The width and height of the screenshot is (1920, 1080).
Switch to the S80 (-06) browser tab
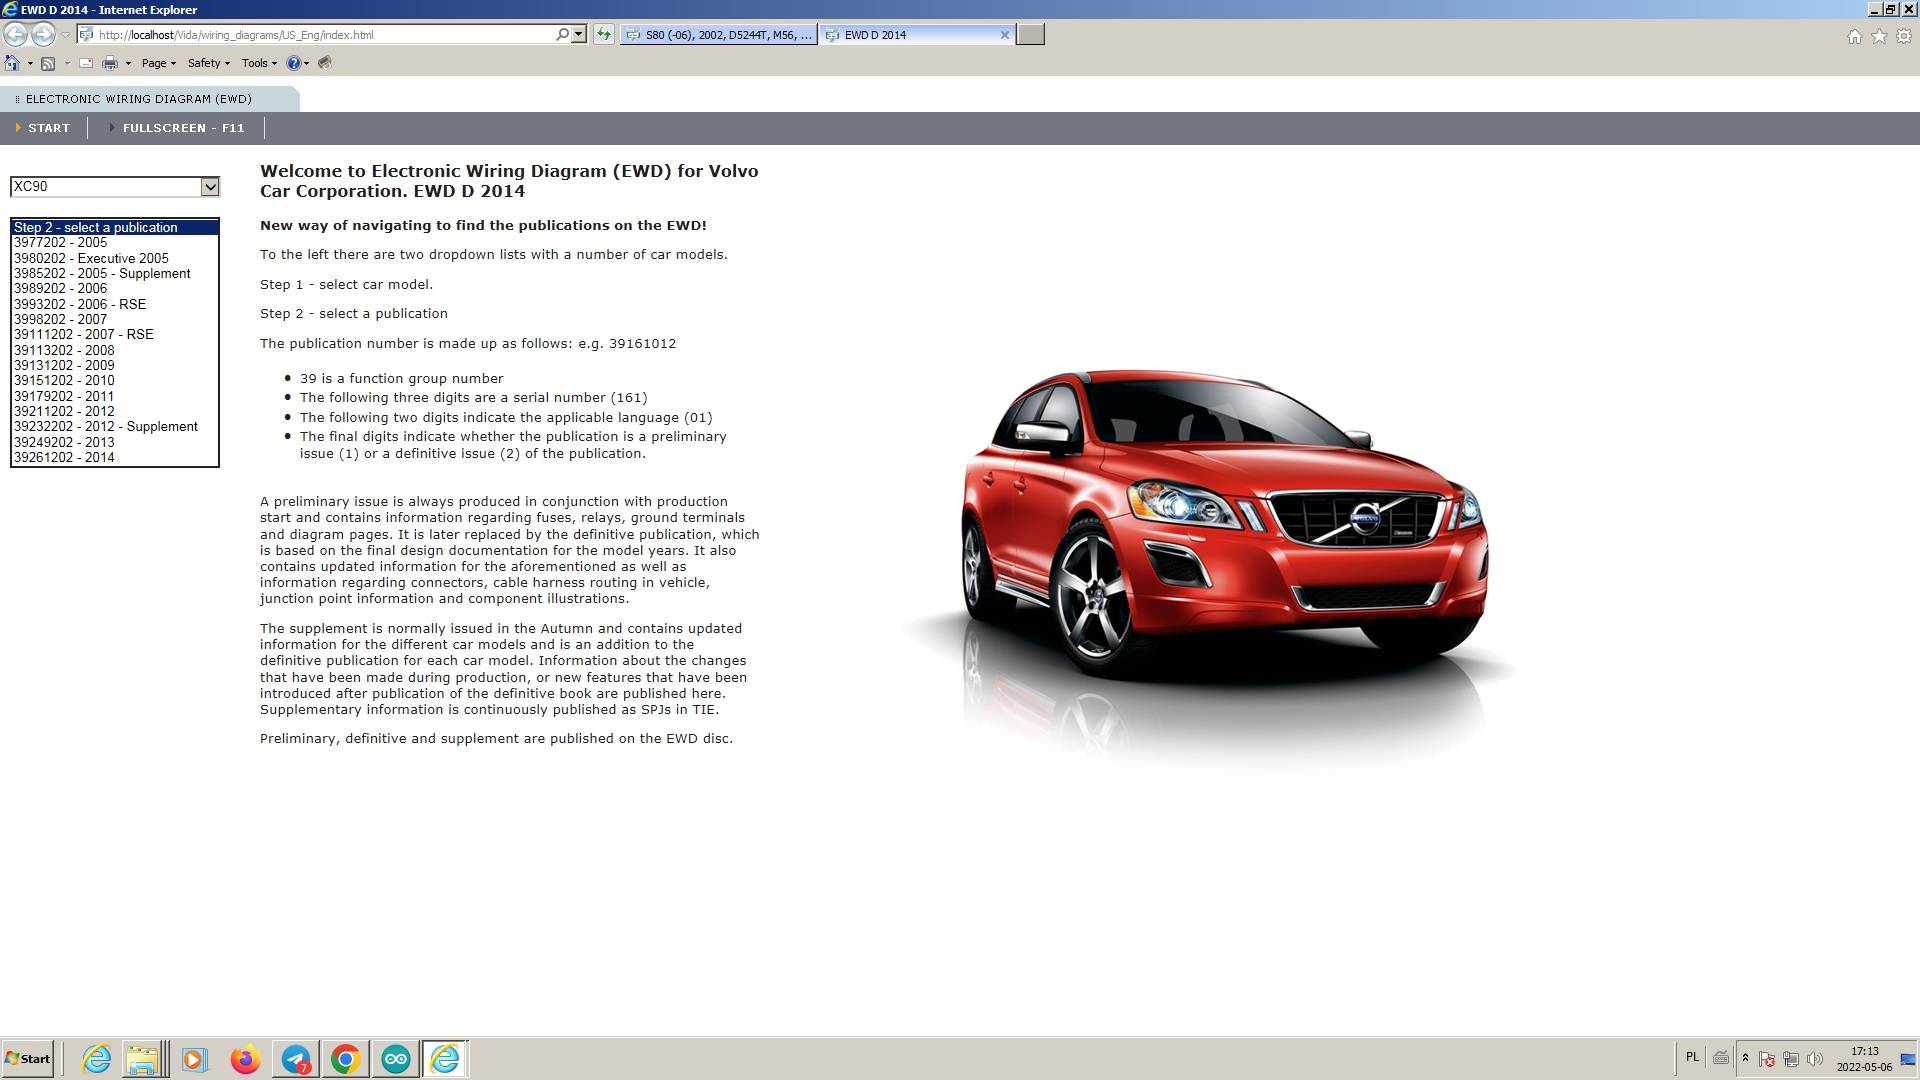pos(718,34)
